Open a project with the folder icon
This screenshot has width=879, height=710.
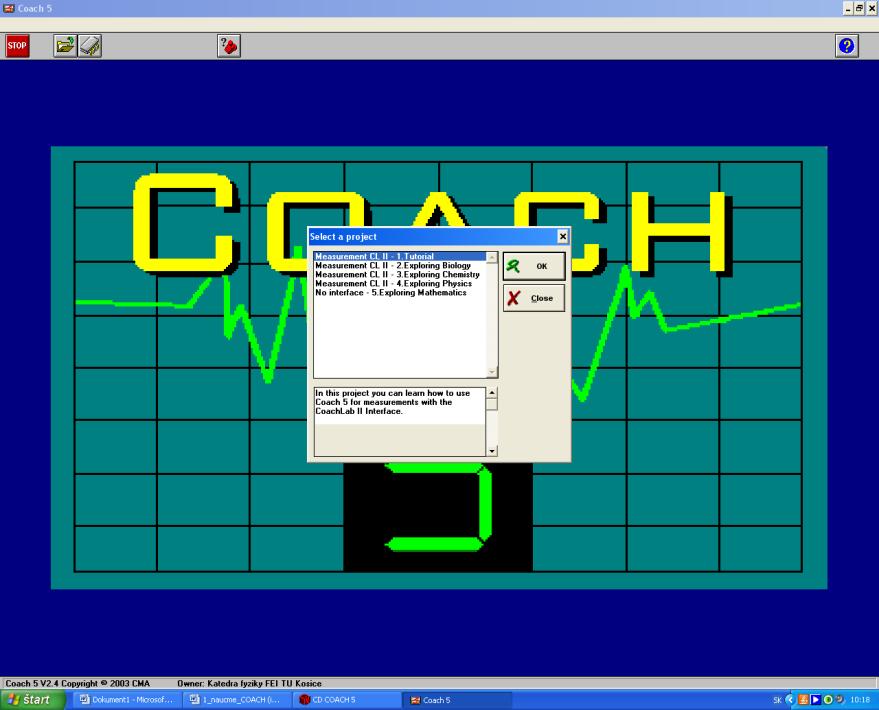point(65,46)
